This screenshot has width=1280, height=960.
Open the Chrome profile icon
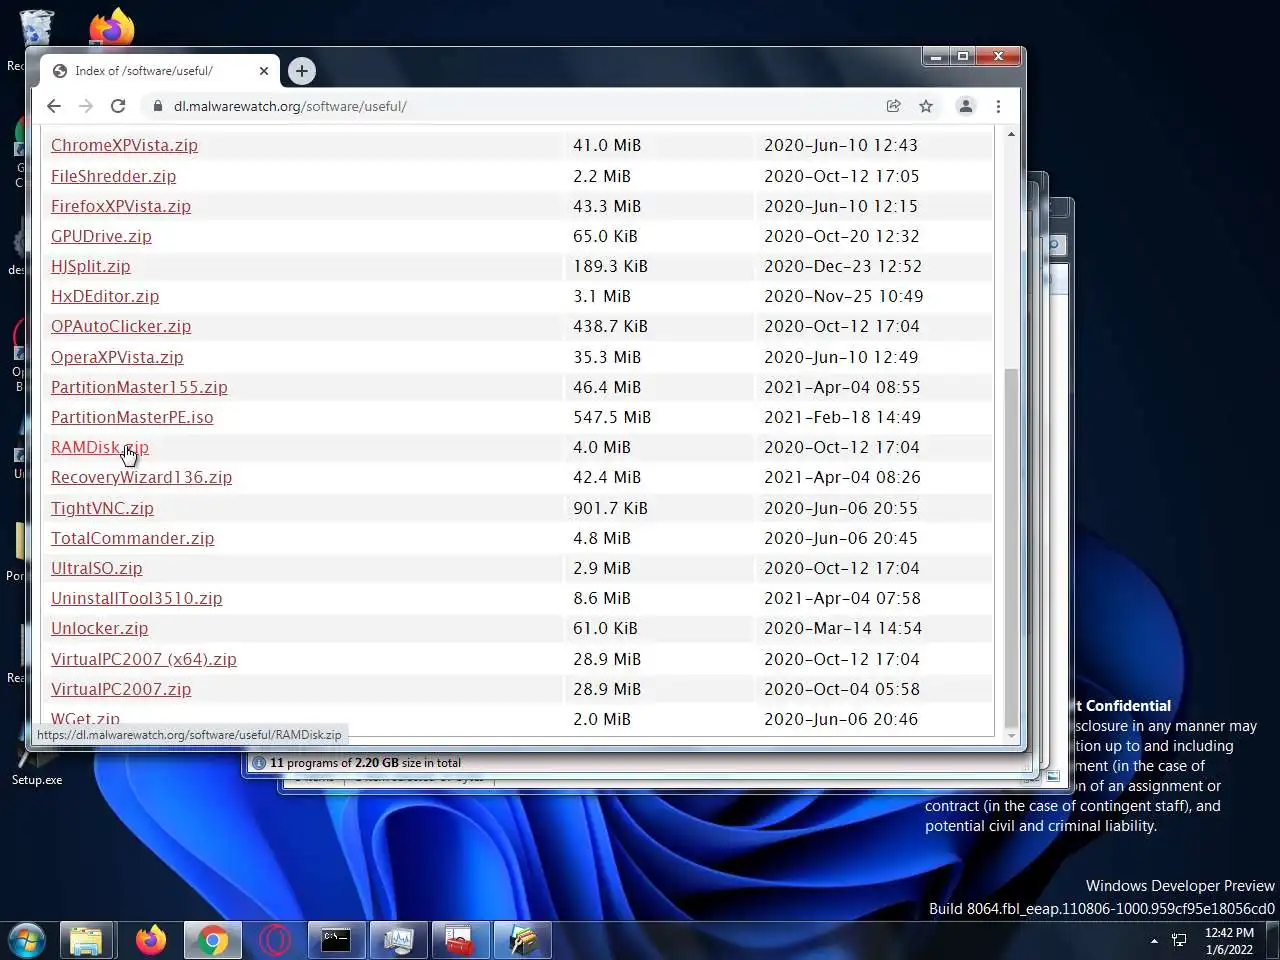point(965,106)
